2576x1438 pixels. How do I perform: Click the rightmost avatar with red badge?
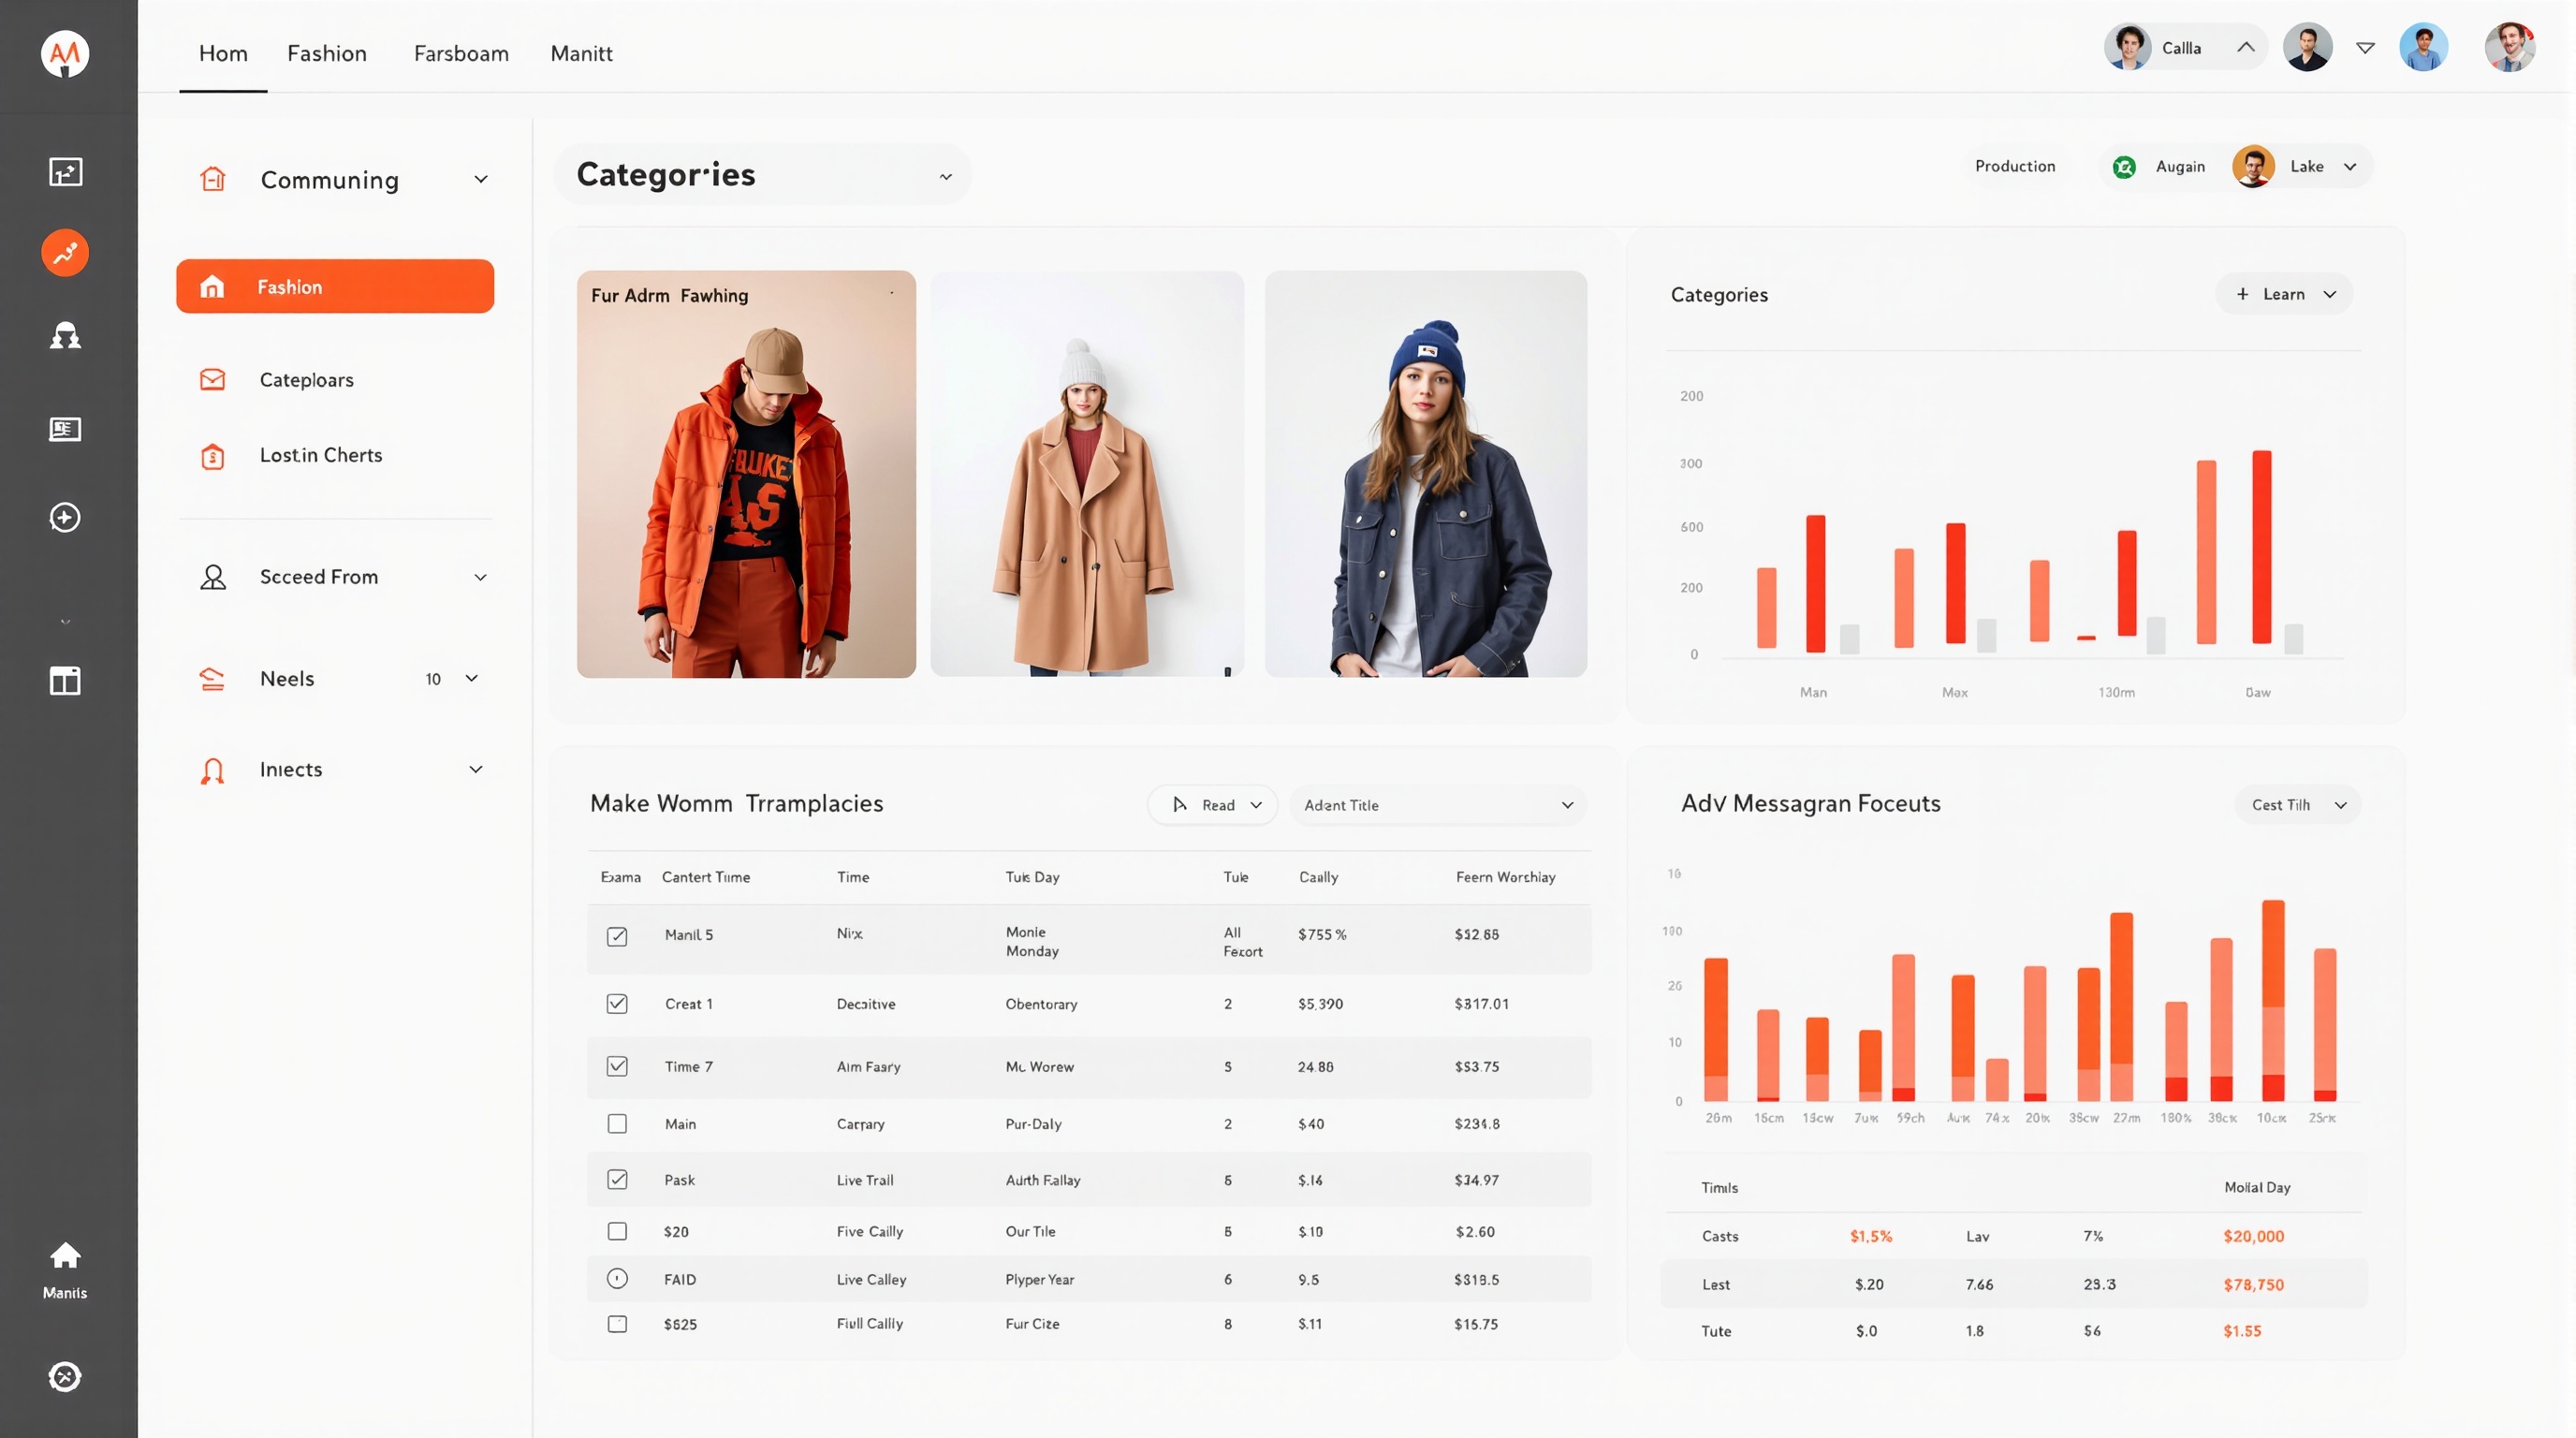[x=2510, y=47]
